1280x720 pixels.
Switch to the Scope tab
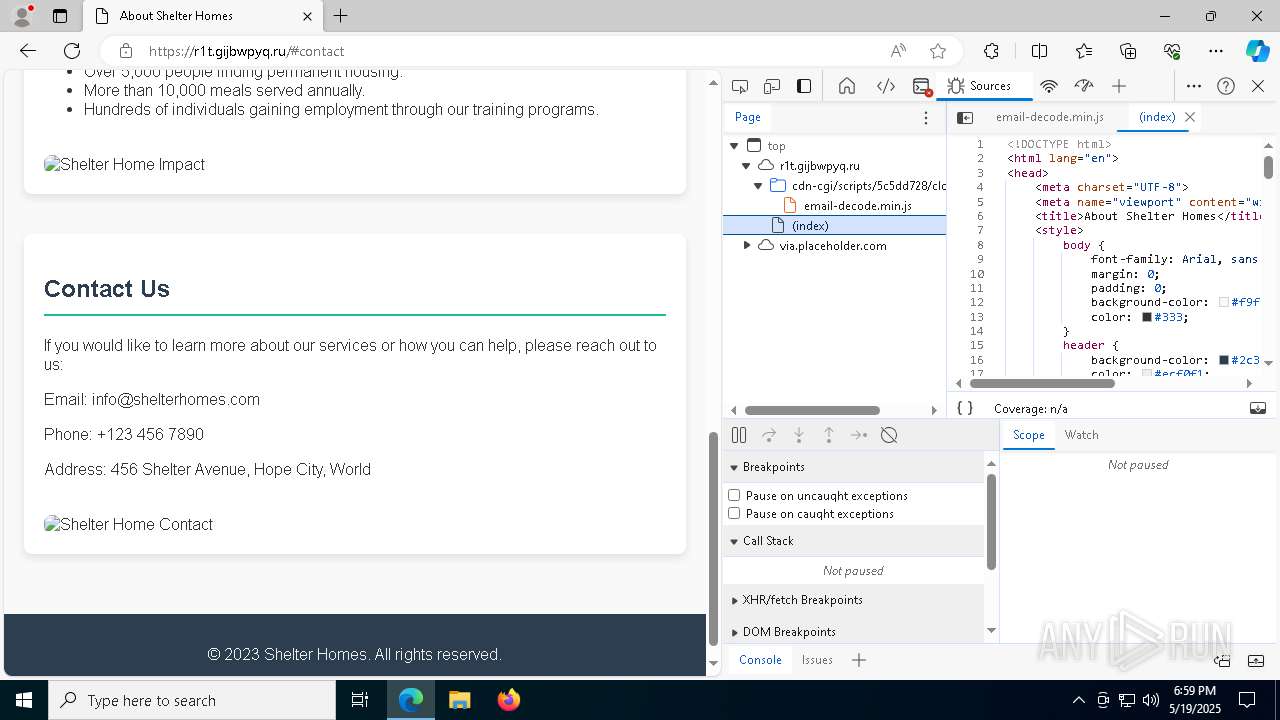(x=1028, y=435)
